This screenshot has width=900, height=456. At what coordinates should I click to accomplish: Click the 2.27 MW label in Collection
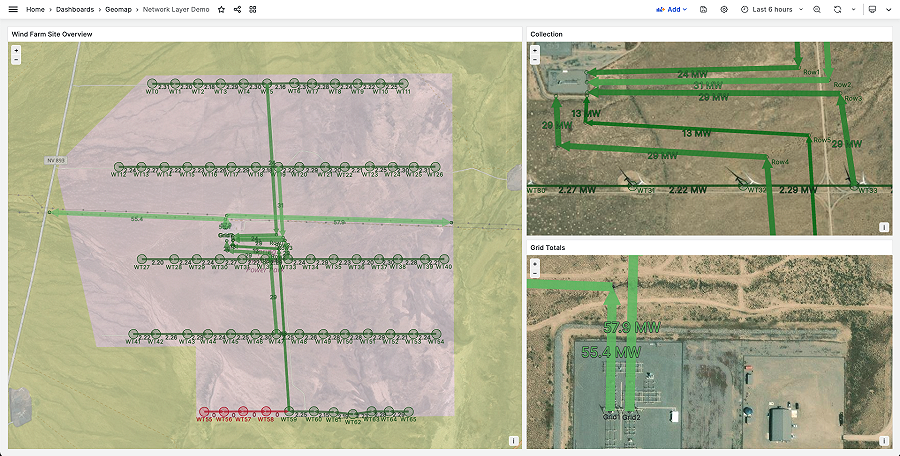tap(577, 190)
